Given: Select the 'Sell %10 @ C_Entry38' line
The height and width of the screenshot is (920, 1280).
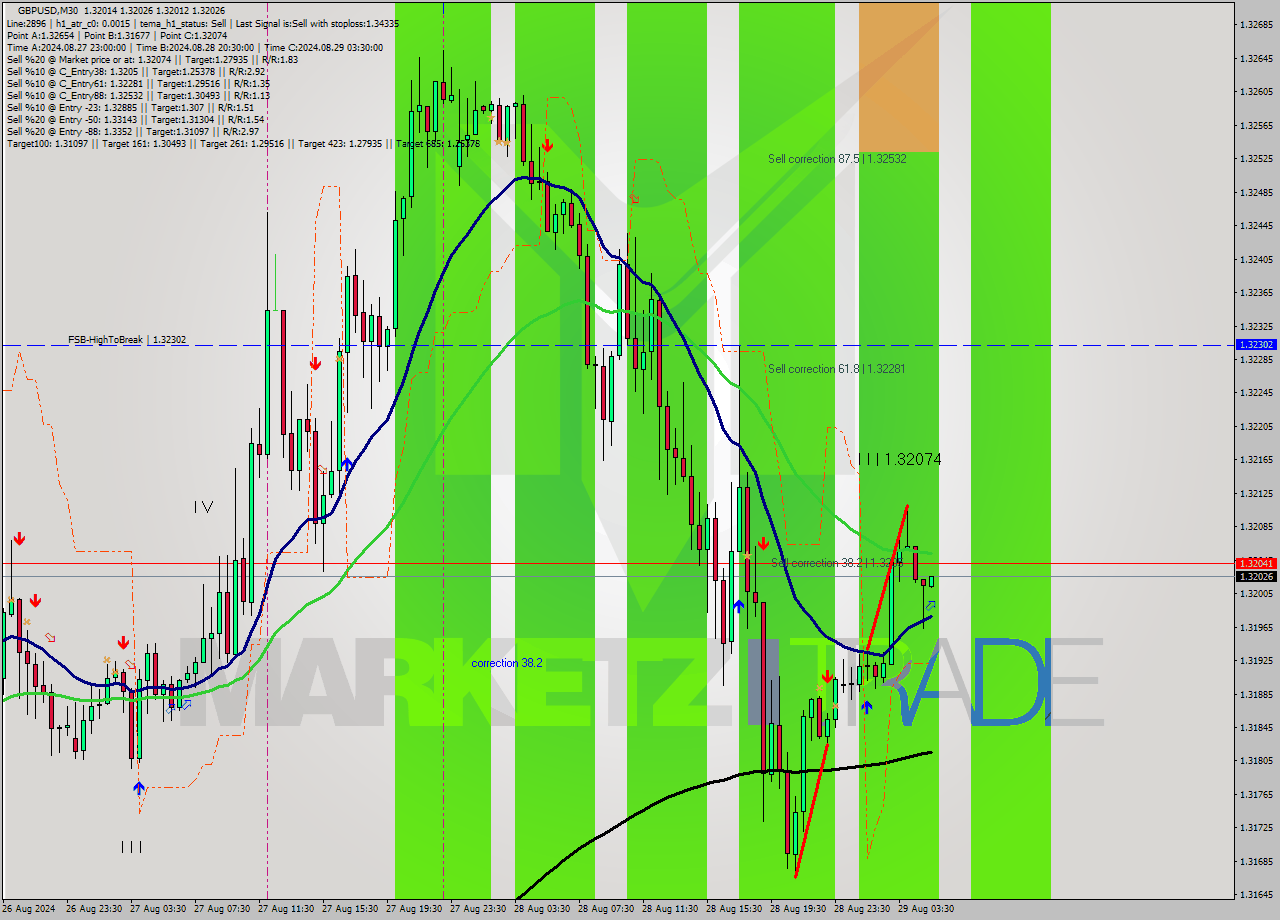Looking at the screenshot, I should click(136, 72).
